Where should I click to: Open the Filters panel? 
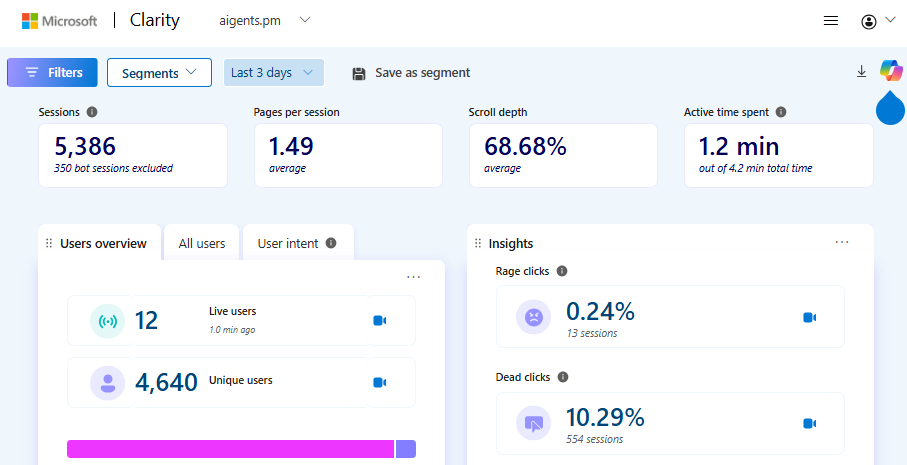(52, 72)
